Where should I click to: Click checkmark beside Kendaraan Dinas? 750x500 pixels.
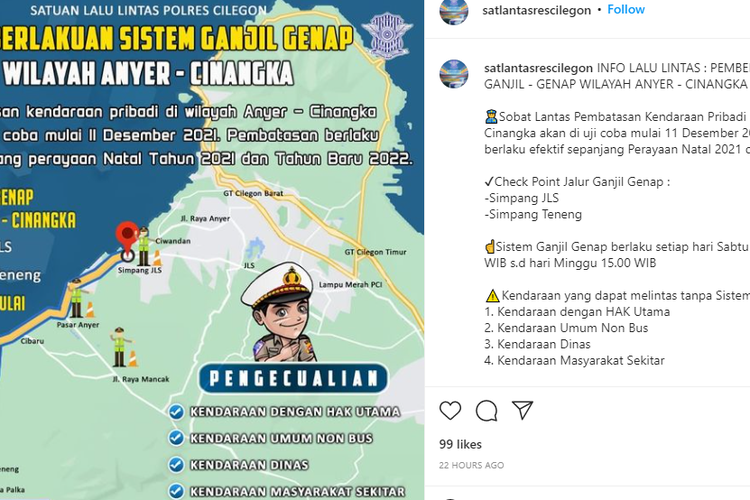[176, 465]
